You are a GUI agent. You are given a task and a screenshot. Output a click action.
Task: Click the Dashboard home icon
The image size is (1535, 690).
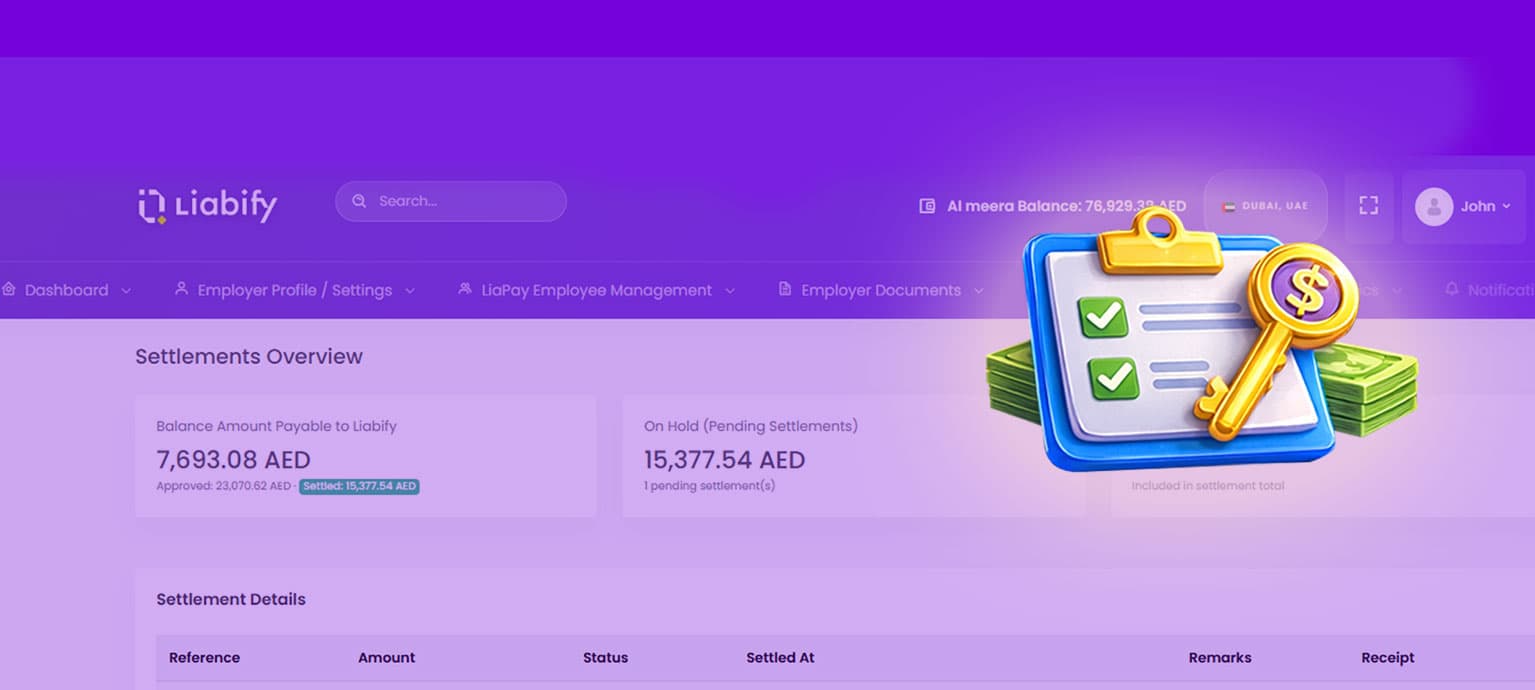(9, 289)
